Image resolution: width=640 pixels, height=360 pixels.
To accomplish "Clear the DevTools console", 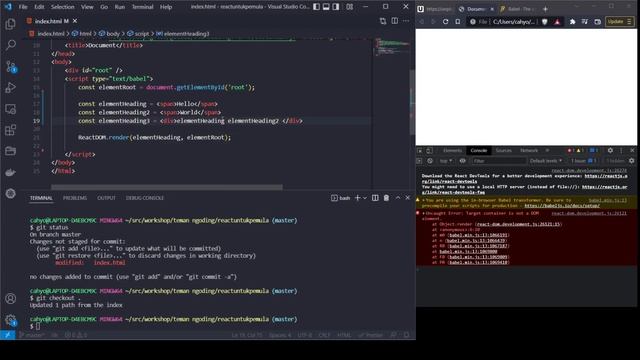I will [430, 161].
